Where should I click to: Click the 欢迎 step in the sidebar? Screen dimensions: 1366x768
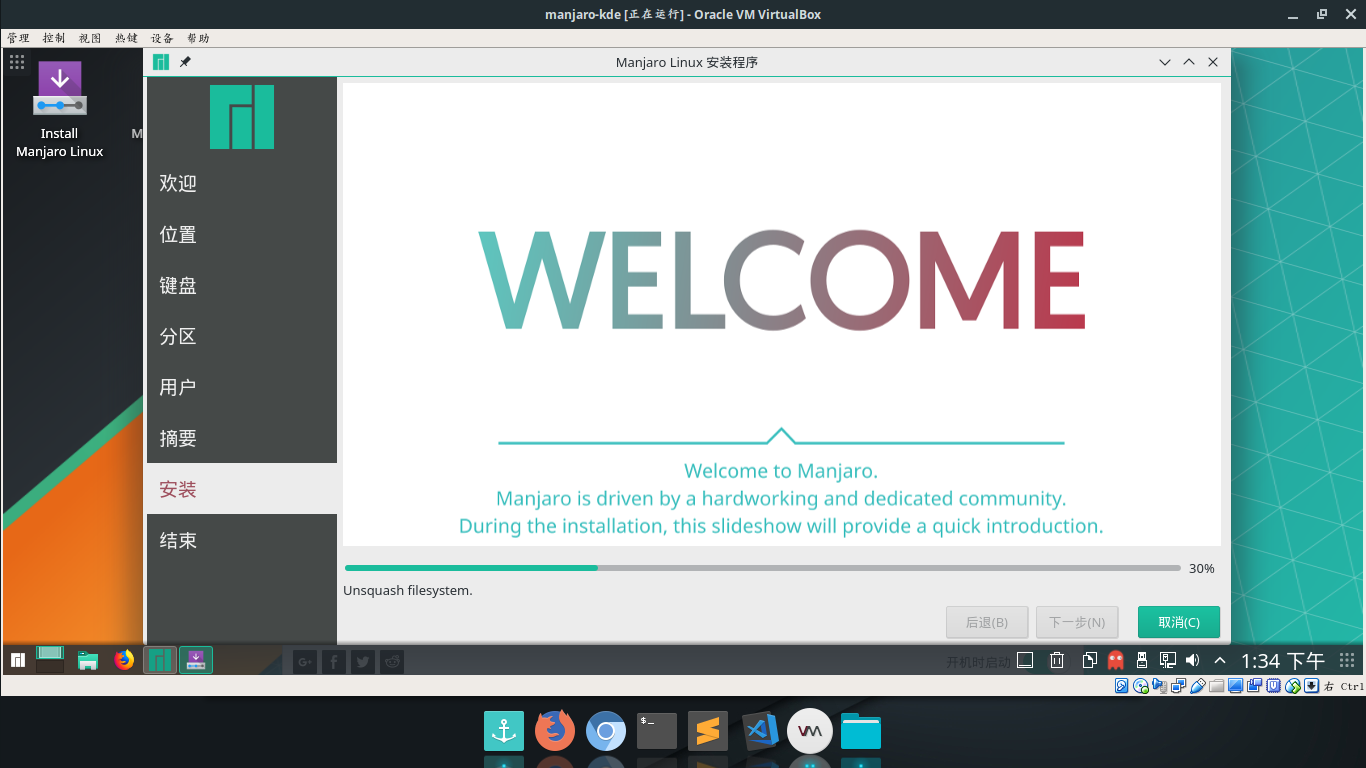tap(242, 183)
